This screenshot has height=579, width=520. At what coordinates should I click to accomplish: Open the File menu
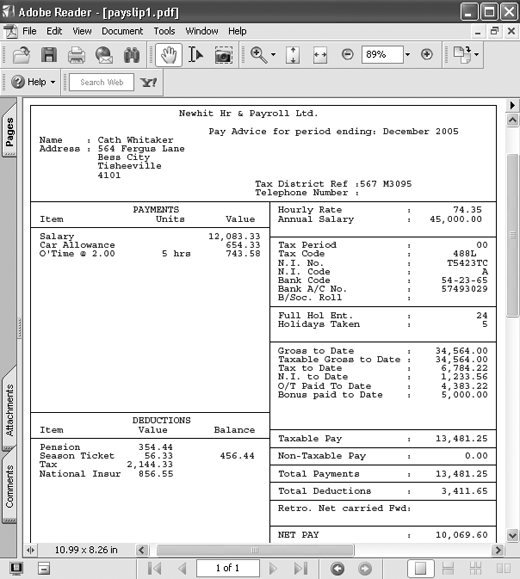(x=29, y=31)
